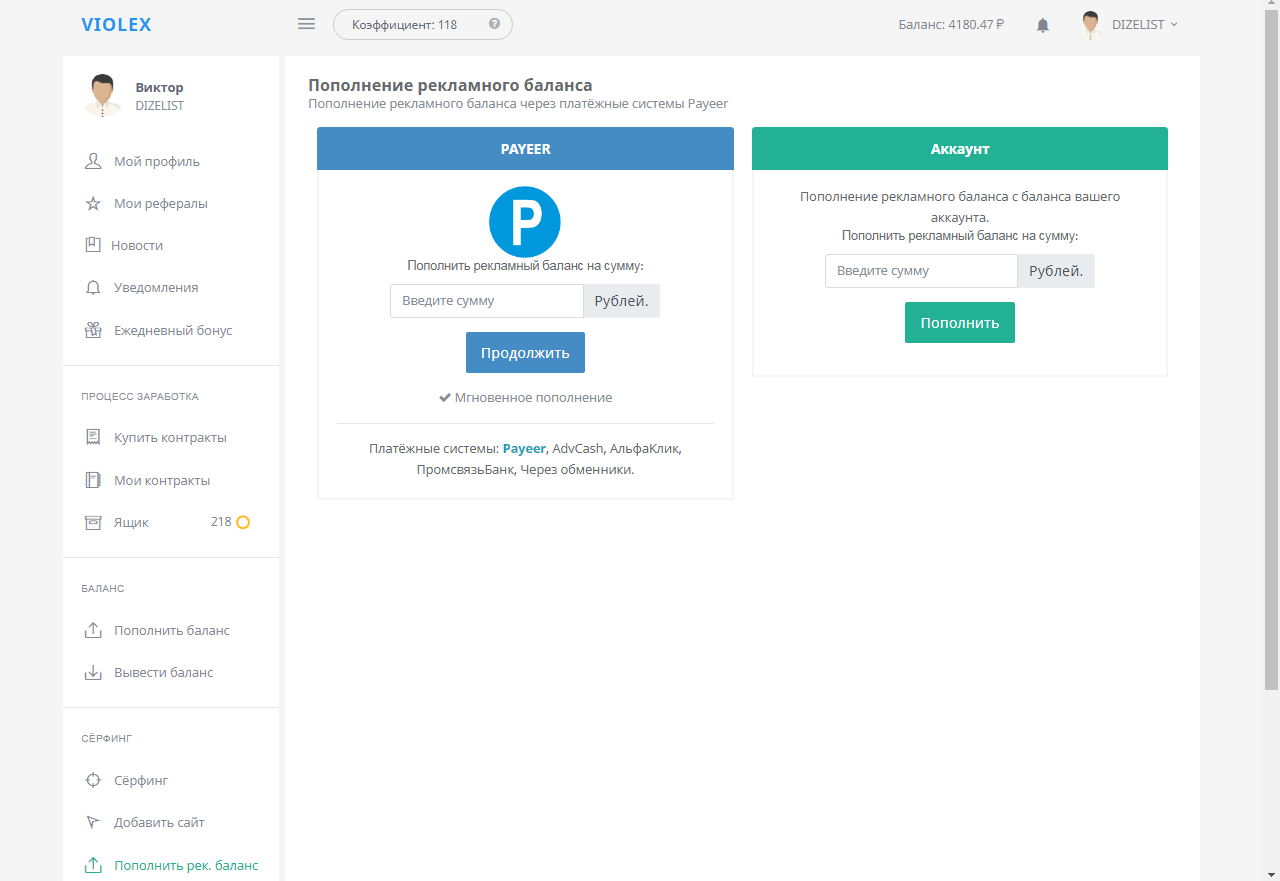The height and width of the screenshot is (881, 1280).
Task: Click the Мой профиль person icon
Action: (x=93, y=161)
